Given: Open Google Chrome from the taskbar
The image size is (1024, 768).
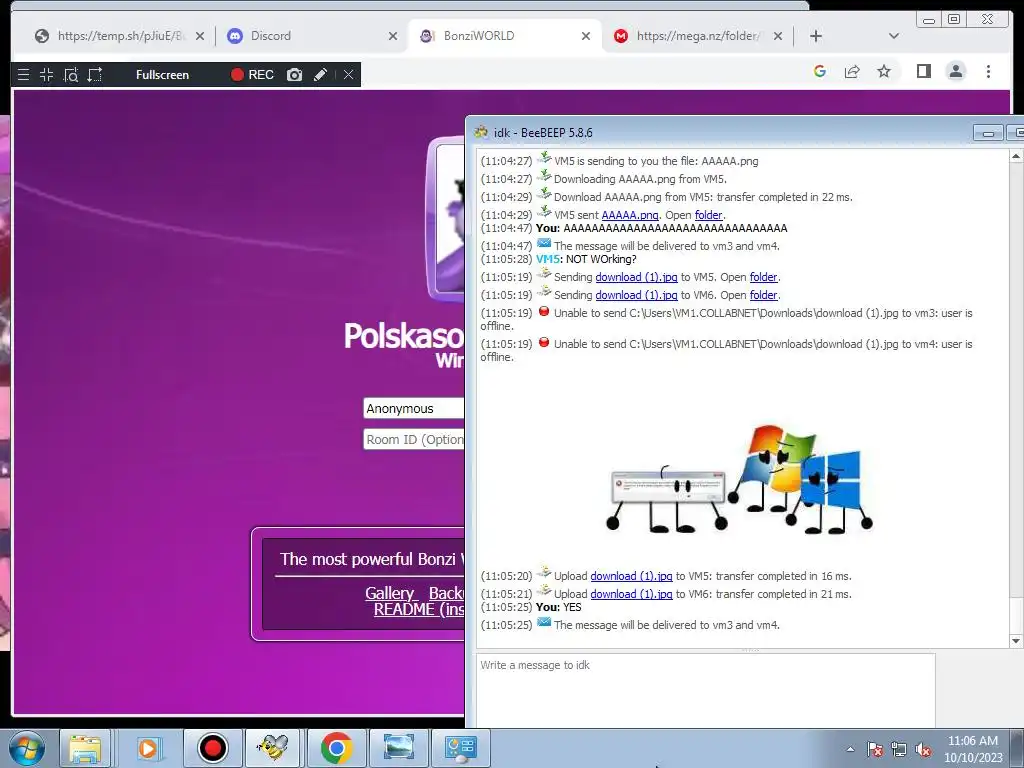Looking at the screenshot, I should [337, 748].
